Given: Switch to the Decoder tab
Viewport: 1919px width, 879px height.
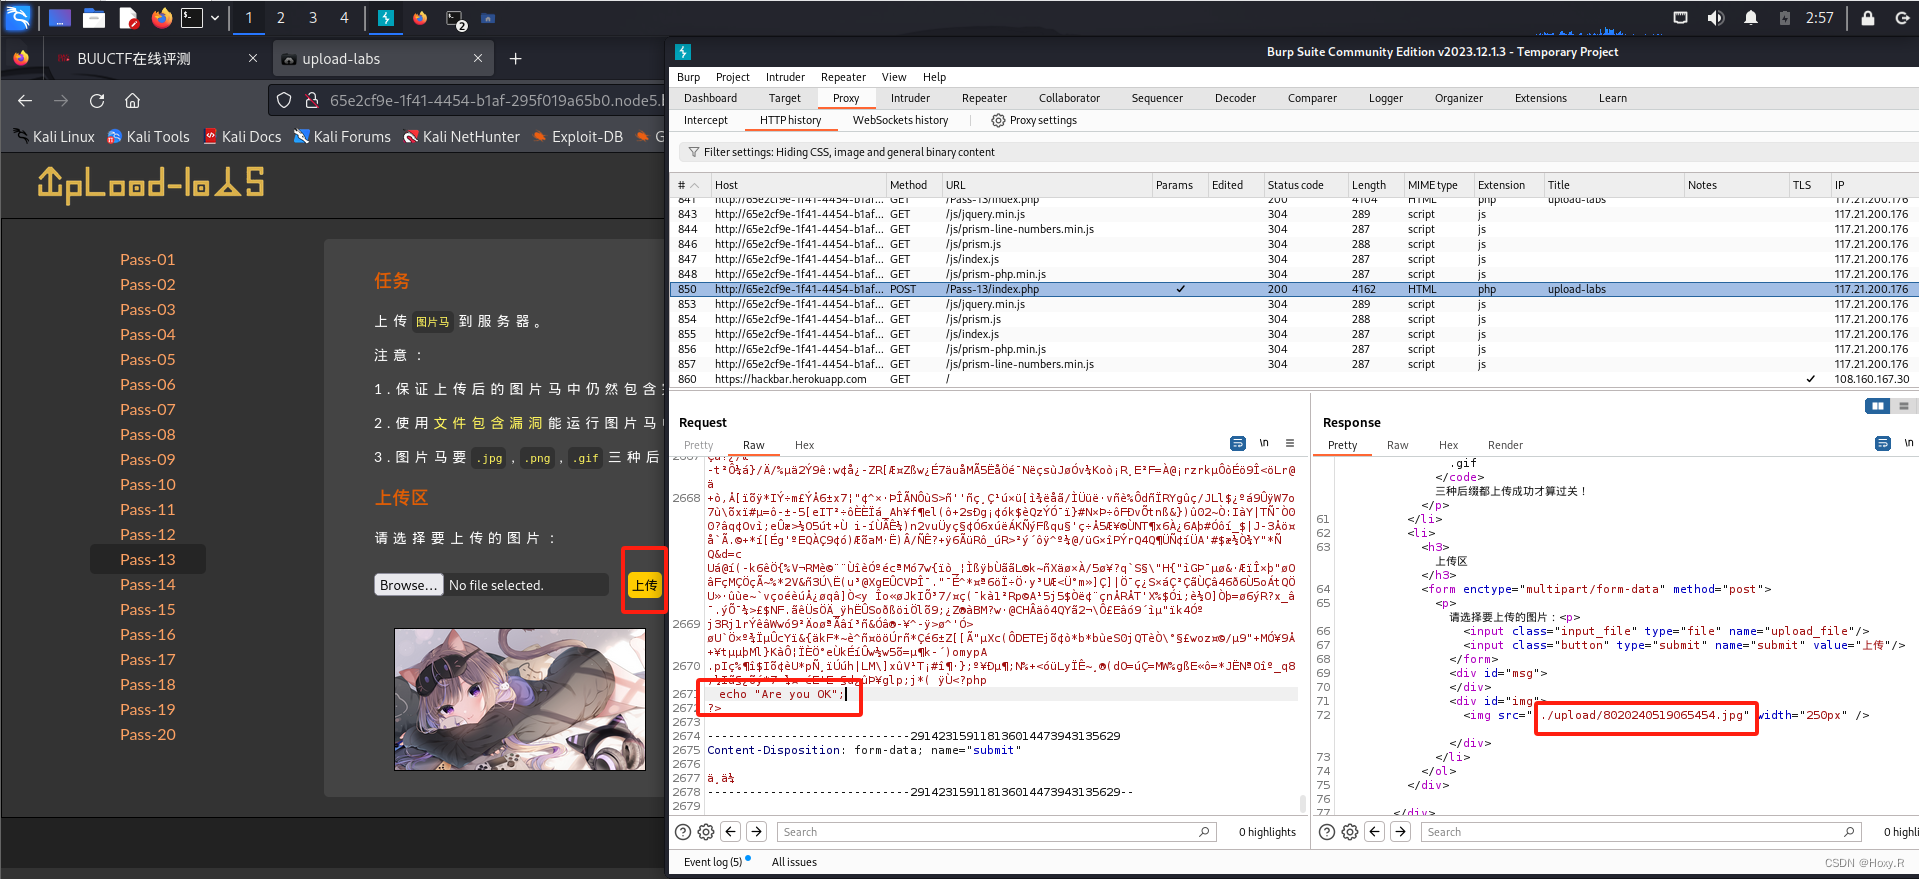Looking at the screenshot, I should coord(1235,98).
